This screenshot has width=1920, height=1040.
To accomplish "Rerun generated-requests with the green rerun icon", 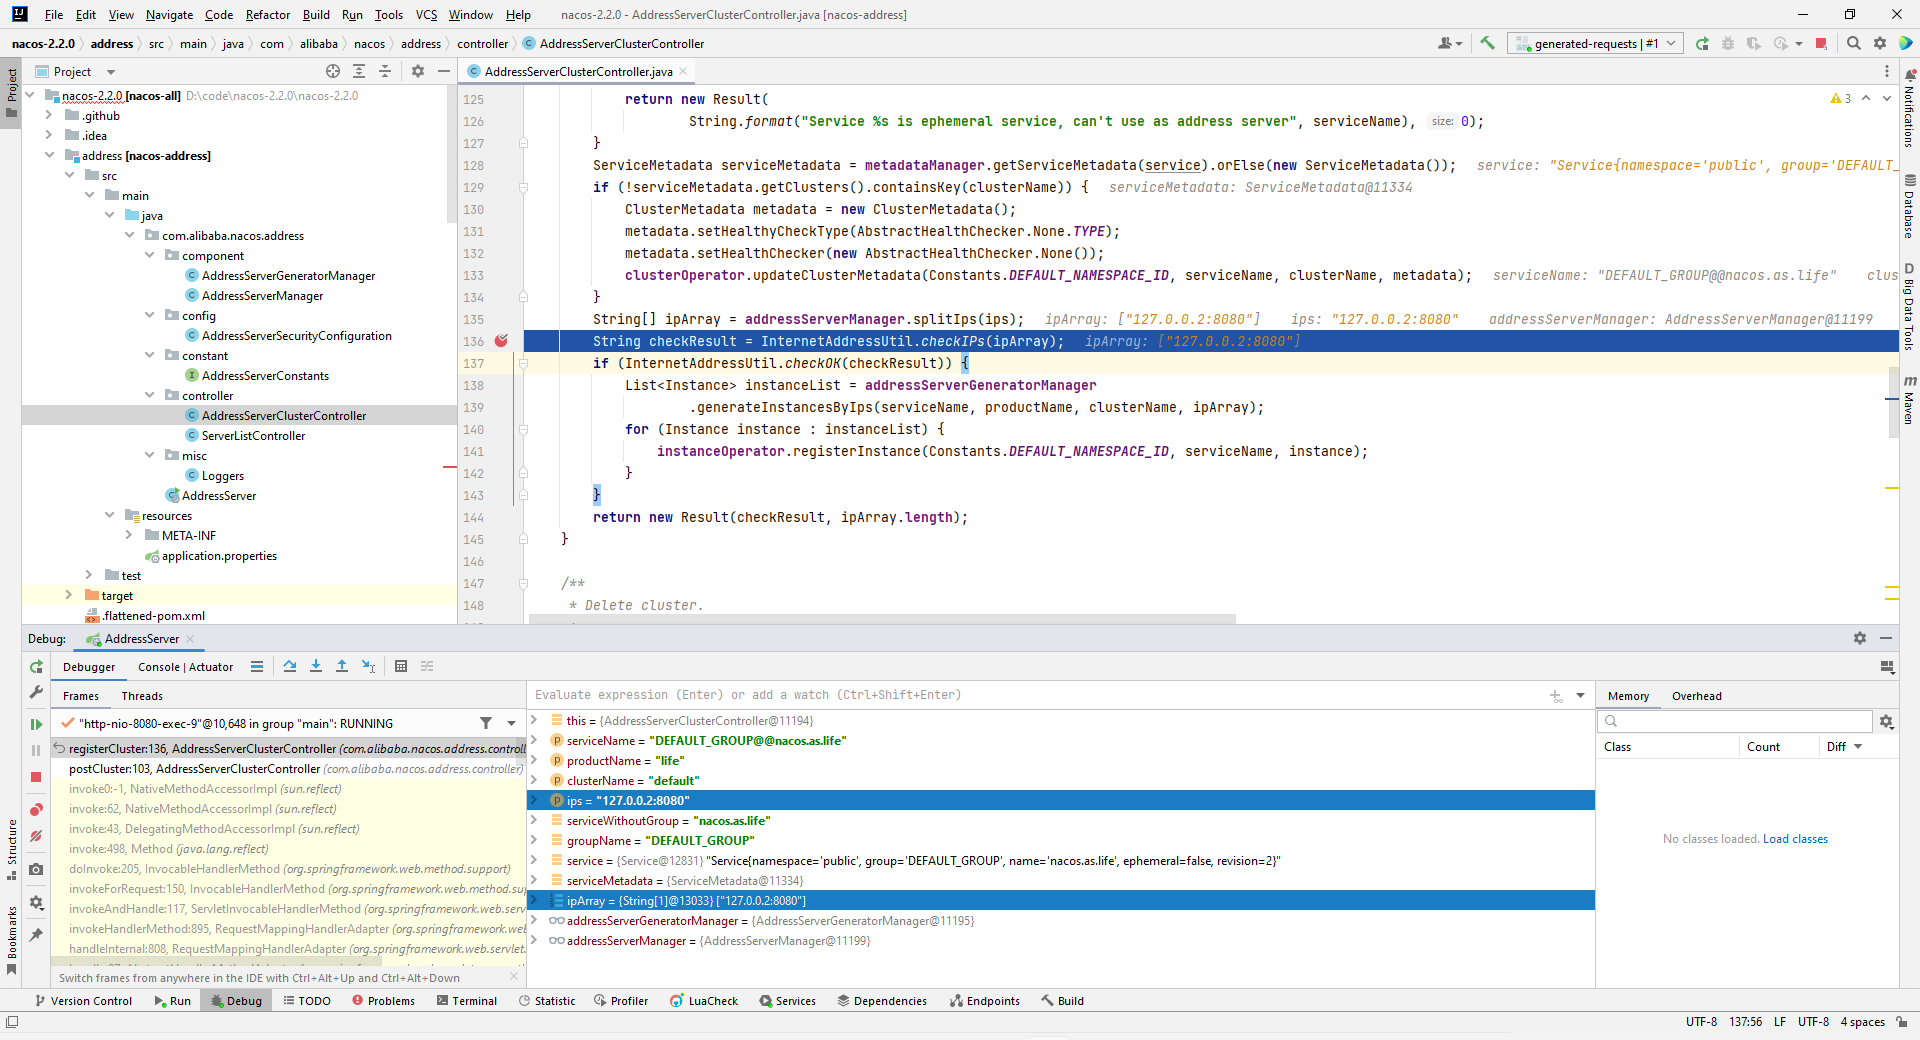I will [1702, 43].
